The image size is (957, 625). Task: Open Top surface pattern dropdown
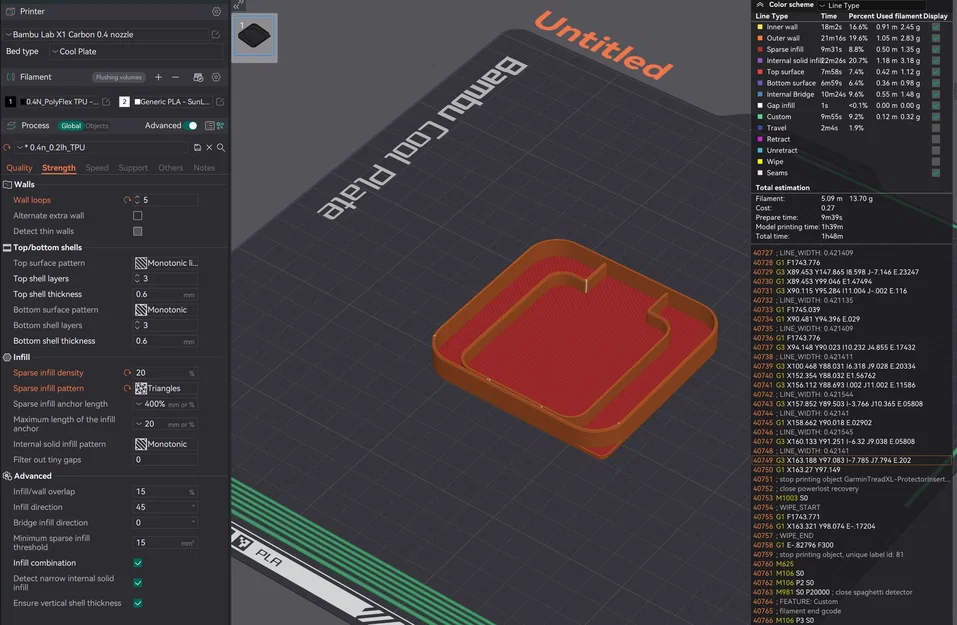click(165, 264)
